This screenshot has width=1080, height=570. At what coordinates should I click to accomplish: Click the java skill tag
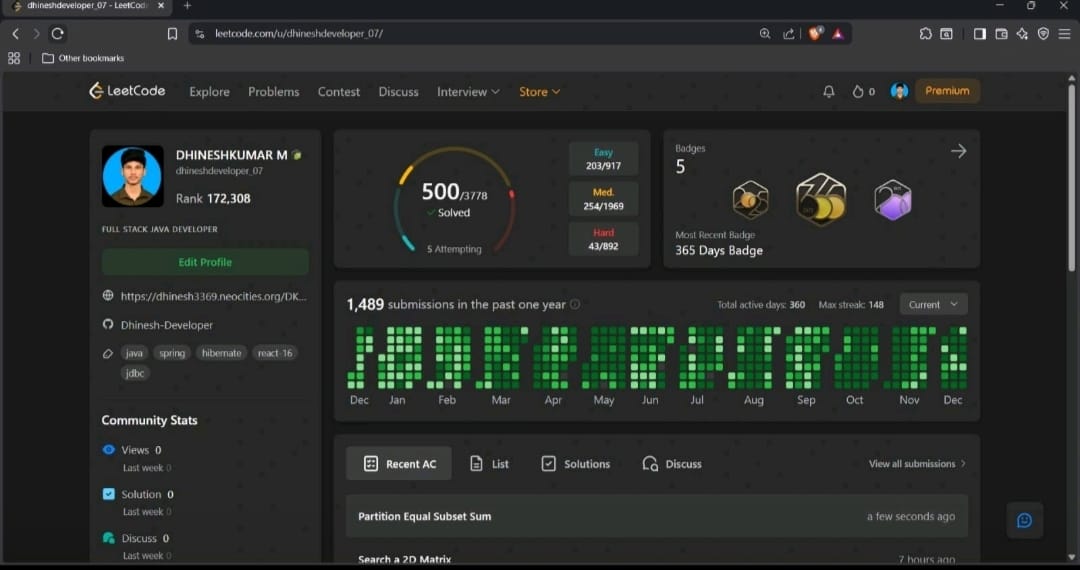[x=134, y=353]
